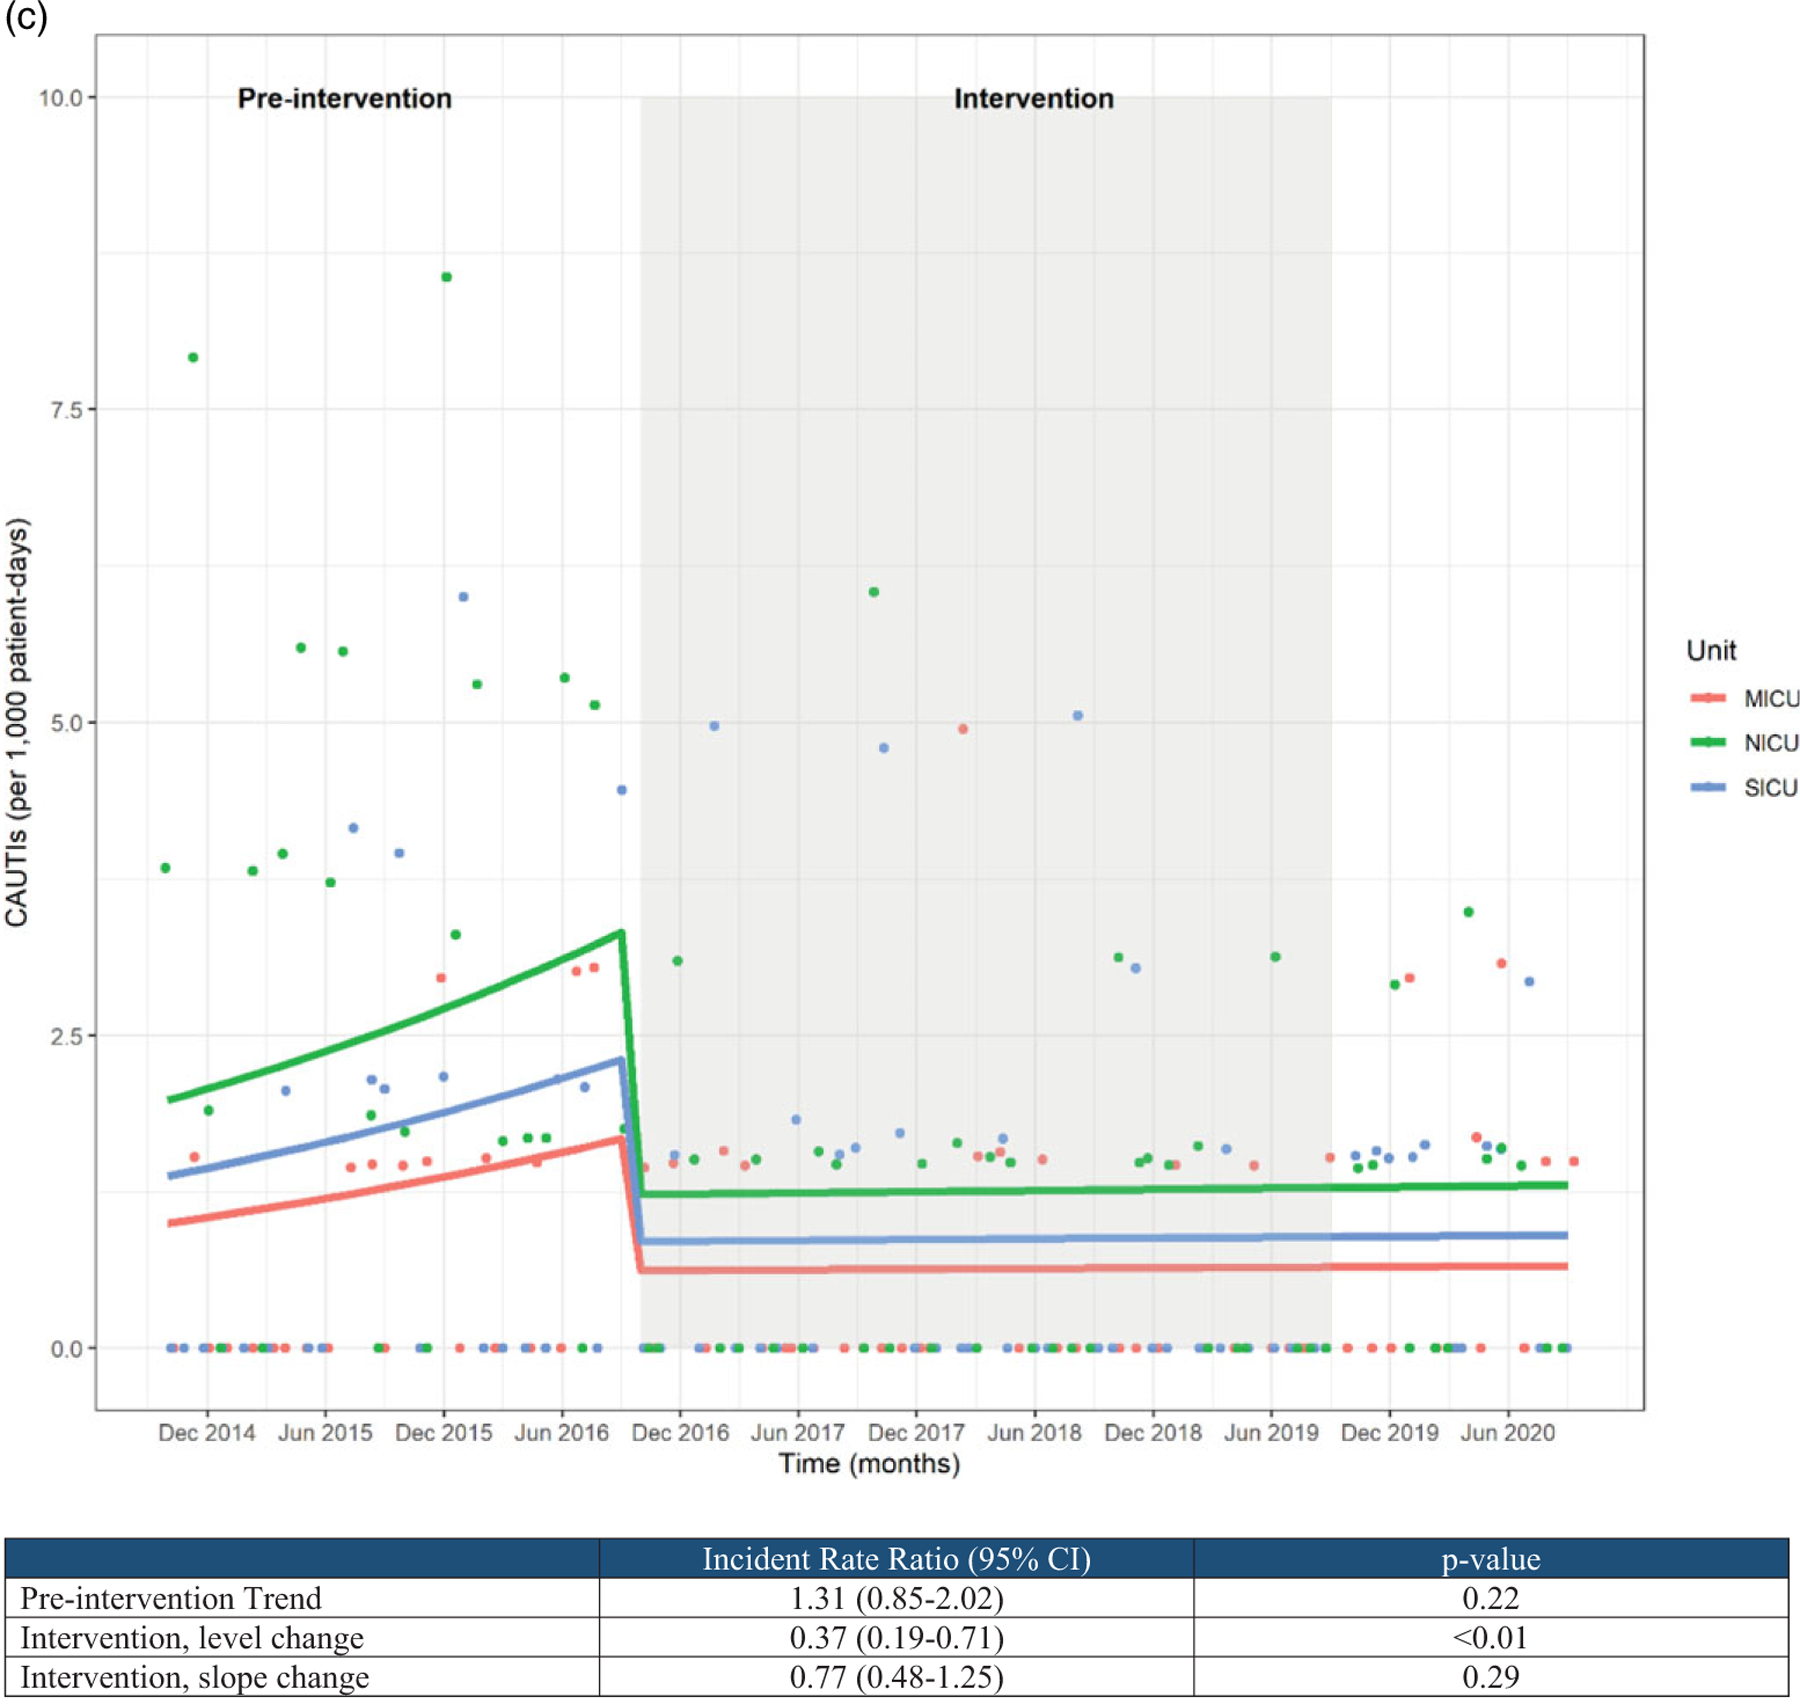
Task: Click the 'Dec 2018' x-axis label
Action: click(x=1152, y=1432)
